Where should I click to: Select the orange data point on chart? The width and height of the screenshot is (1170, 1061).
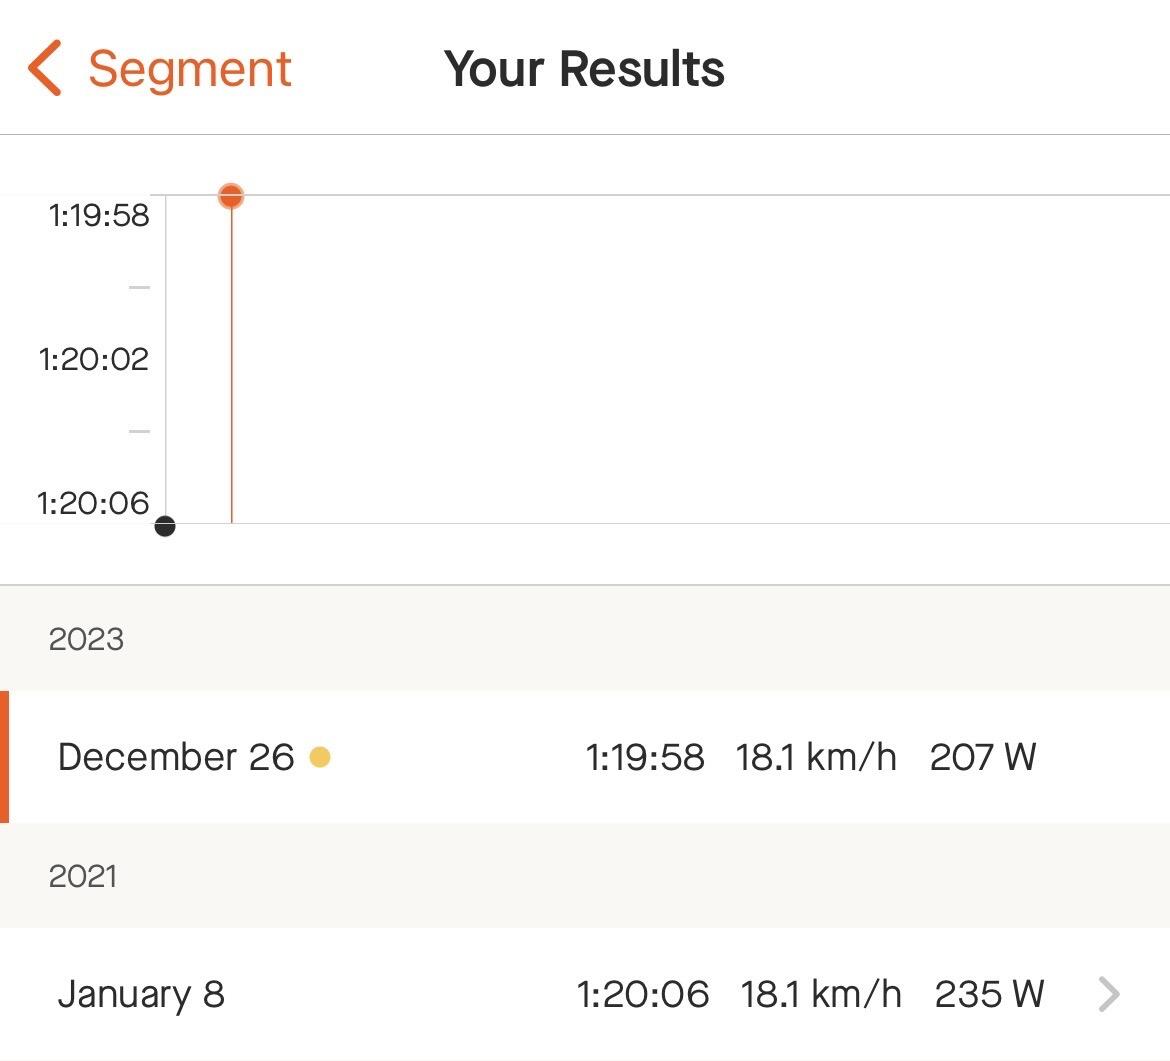pos(231,196)
